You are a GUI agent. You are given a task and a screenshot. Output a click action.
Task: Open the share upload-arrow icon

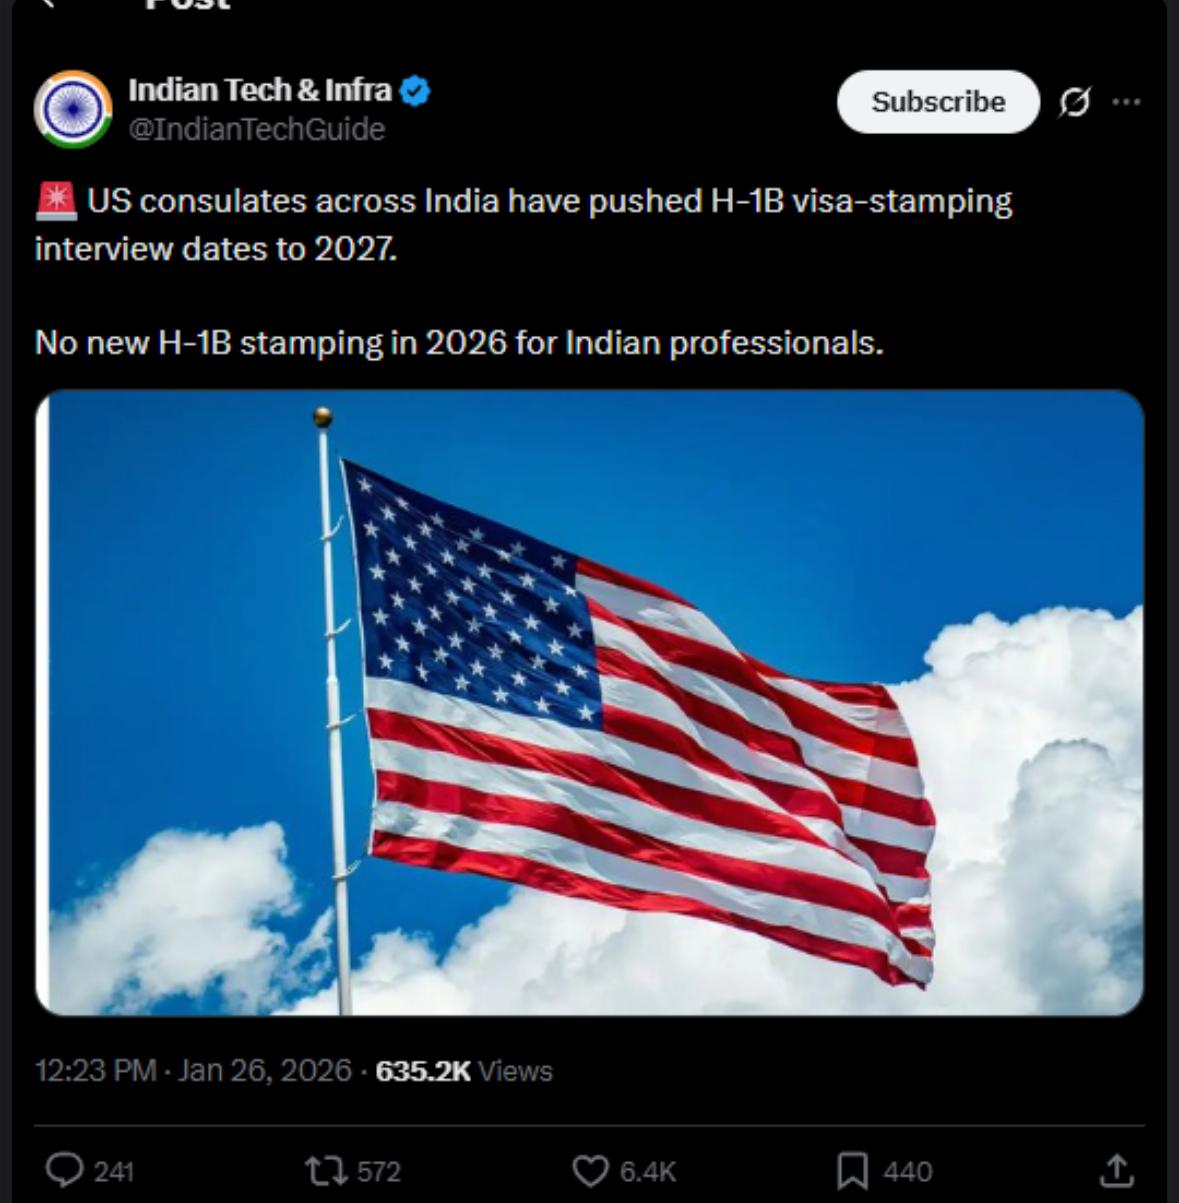(x=1116, y=1170)
